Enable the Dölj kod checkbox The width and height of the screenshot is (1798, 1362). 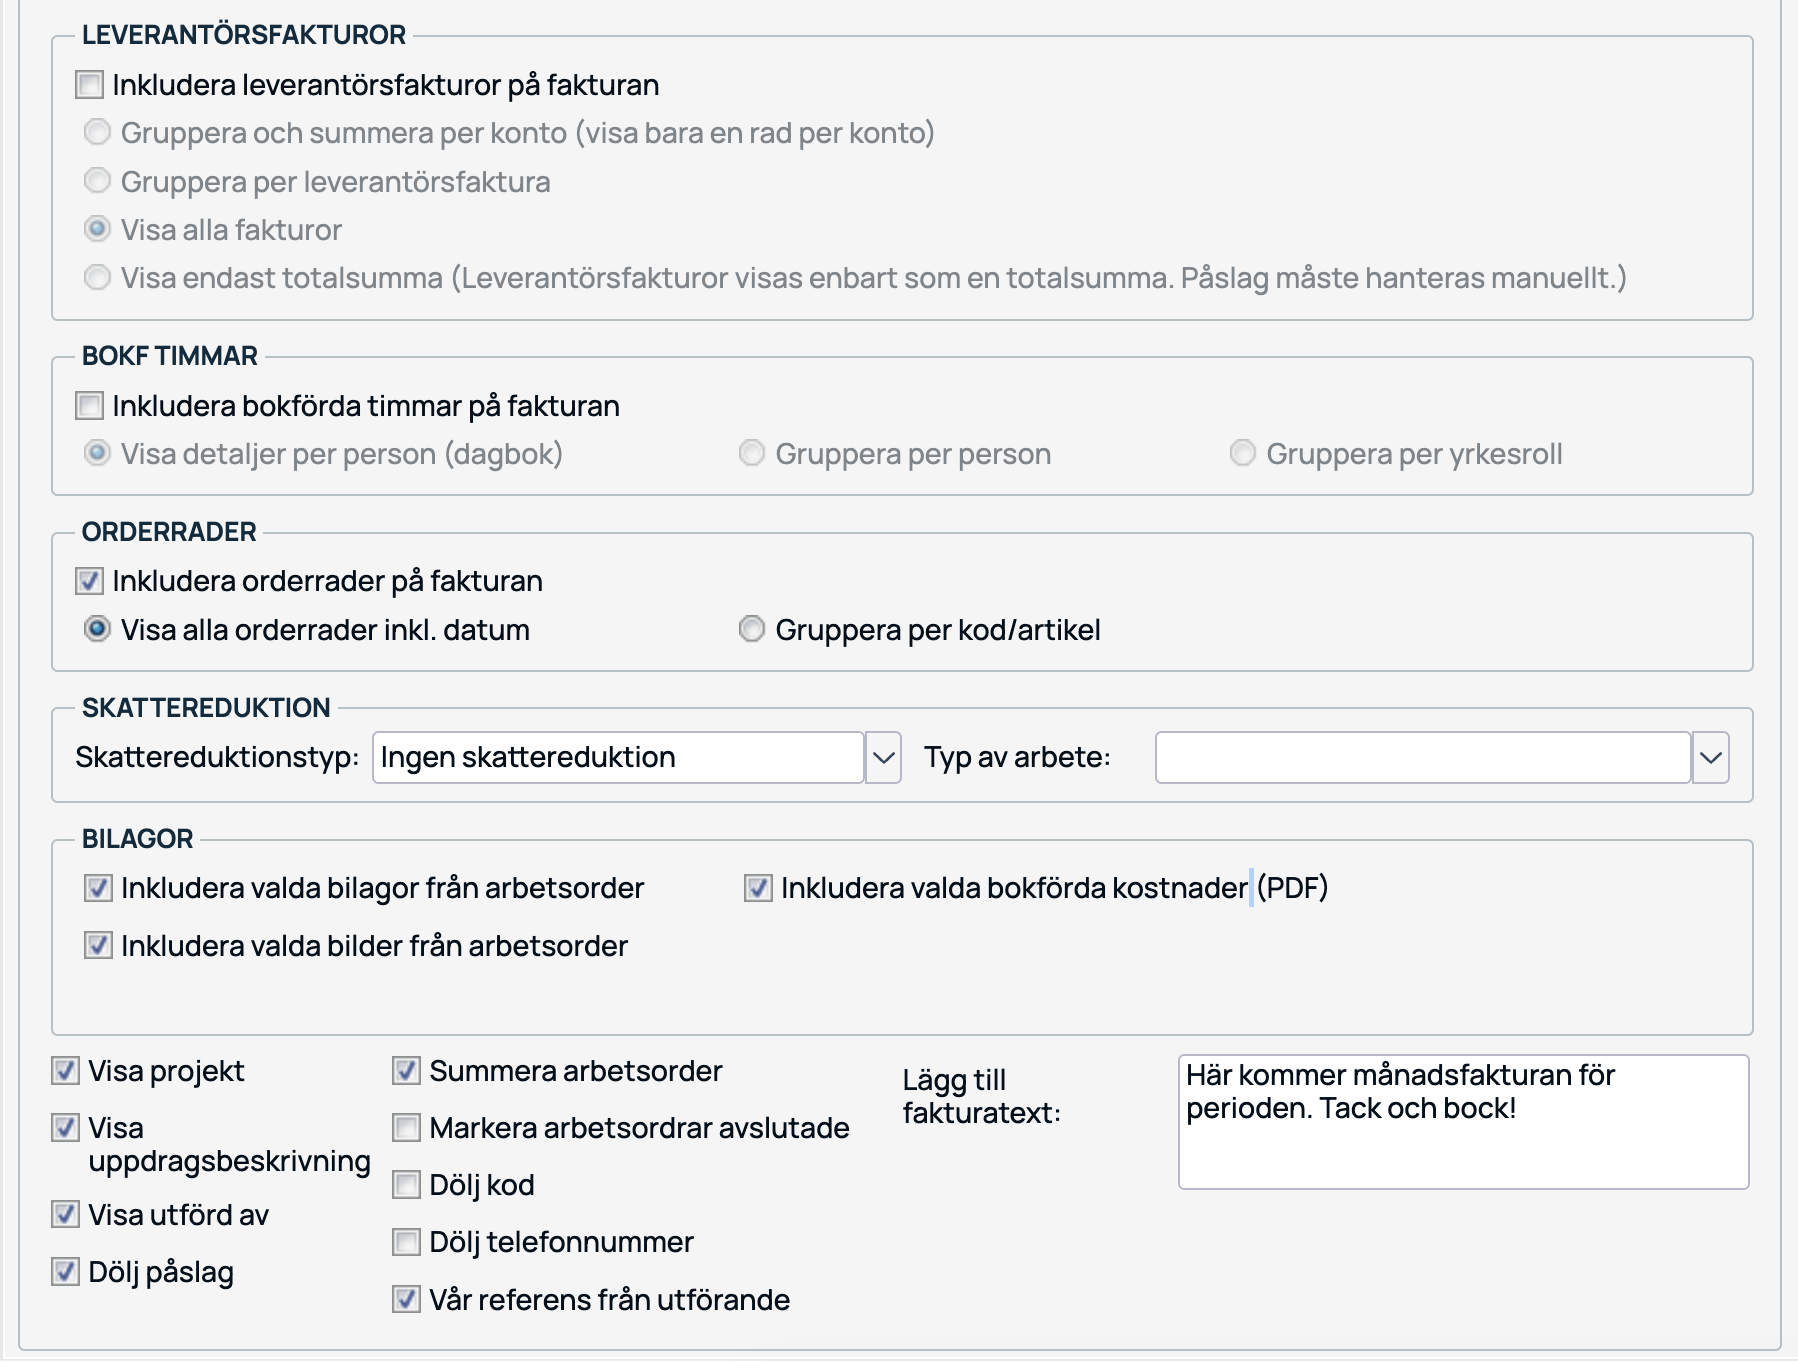coord(406,1185)
